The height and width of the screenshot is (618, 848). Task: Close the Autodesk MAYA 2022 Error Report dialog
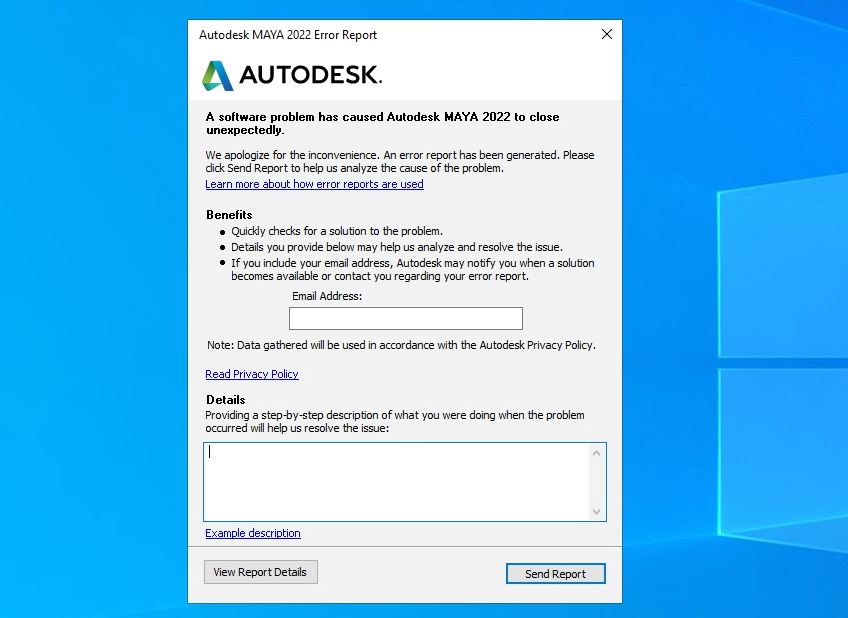click(607, 35)
